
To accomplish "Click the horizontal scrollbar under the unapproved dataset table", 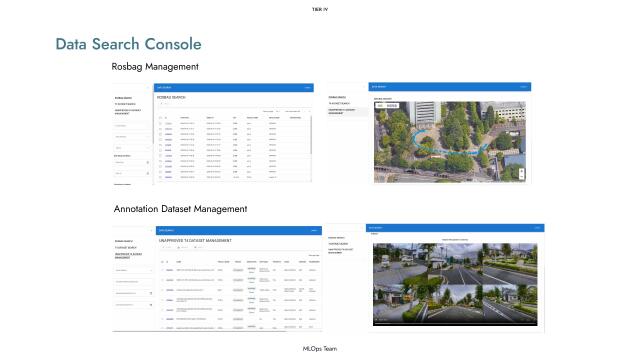I will [199, 331].
